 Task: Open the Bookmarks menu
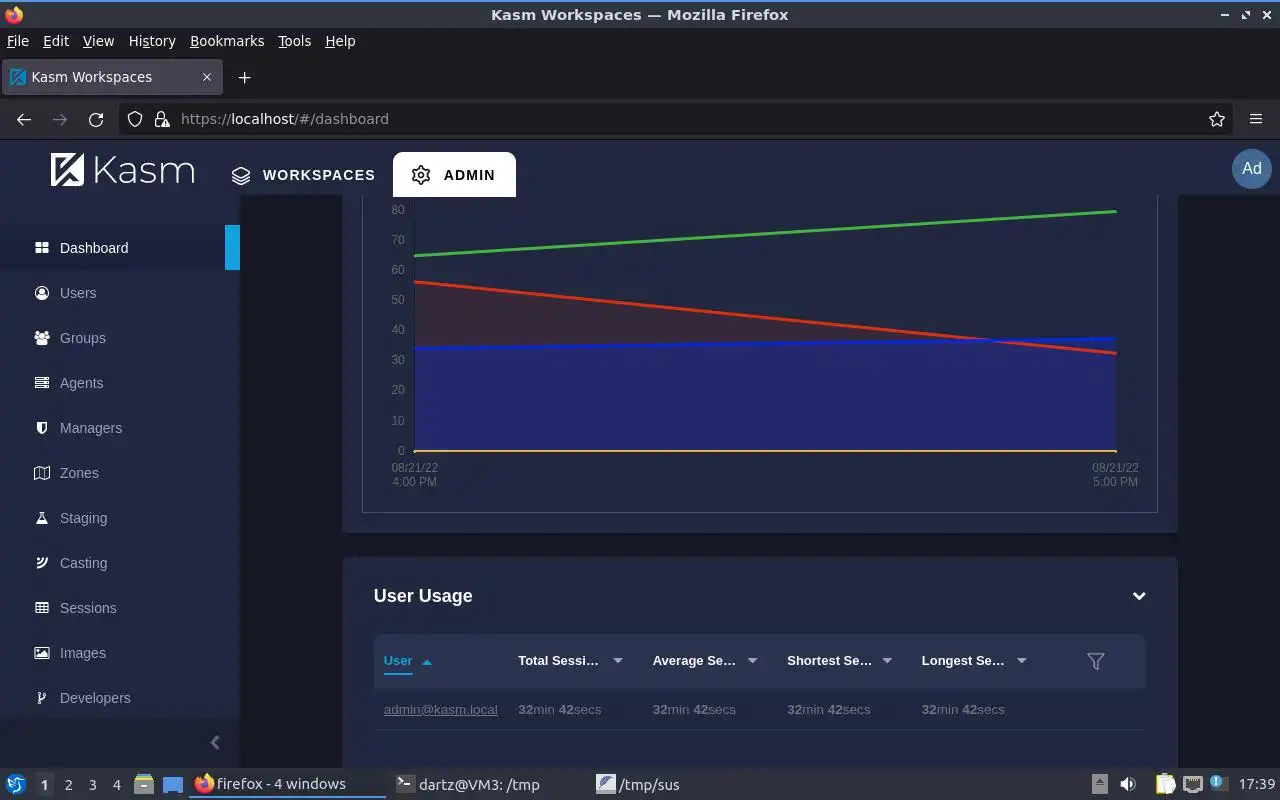pyautogui.click(x=227, y=41)
